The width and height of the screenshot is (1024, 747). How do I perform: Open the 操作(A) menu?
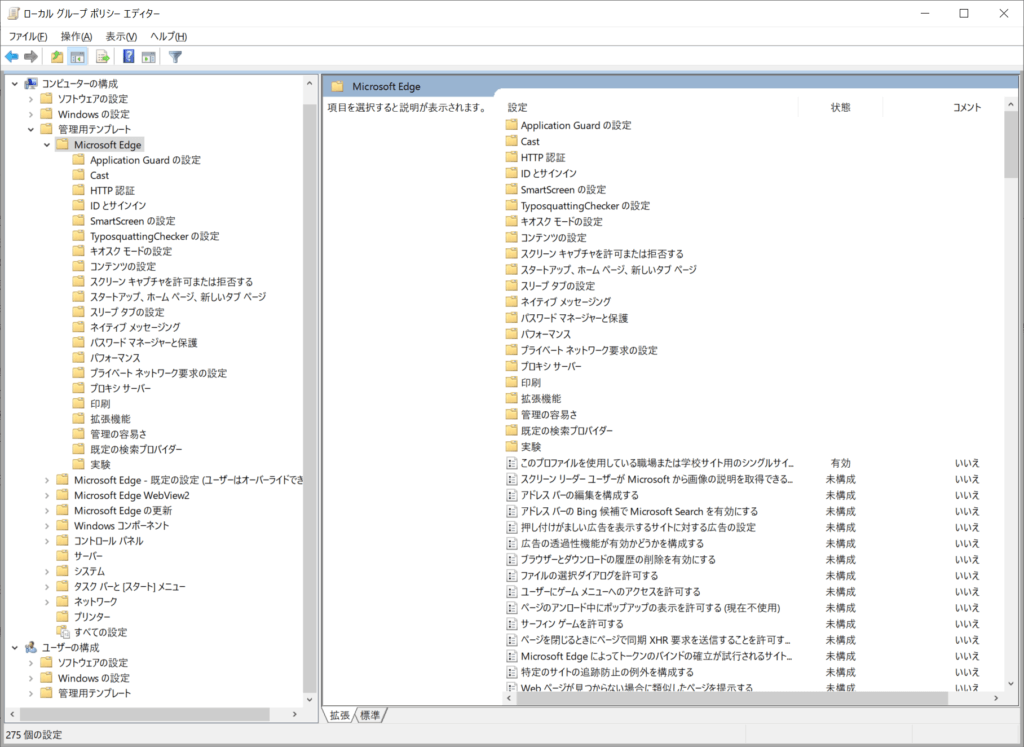[76, 37]
